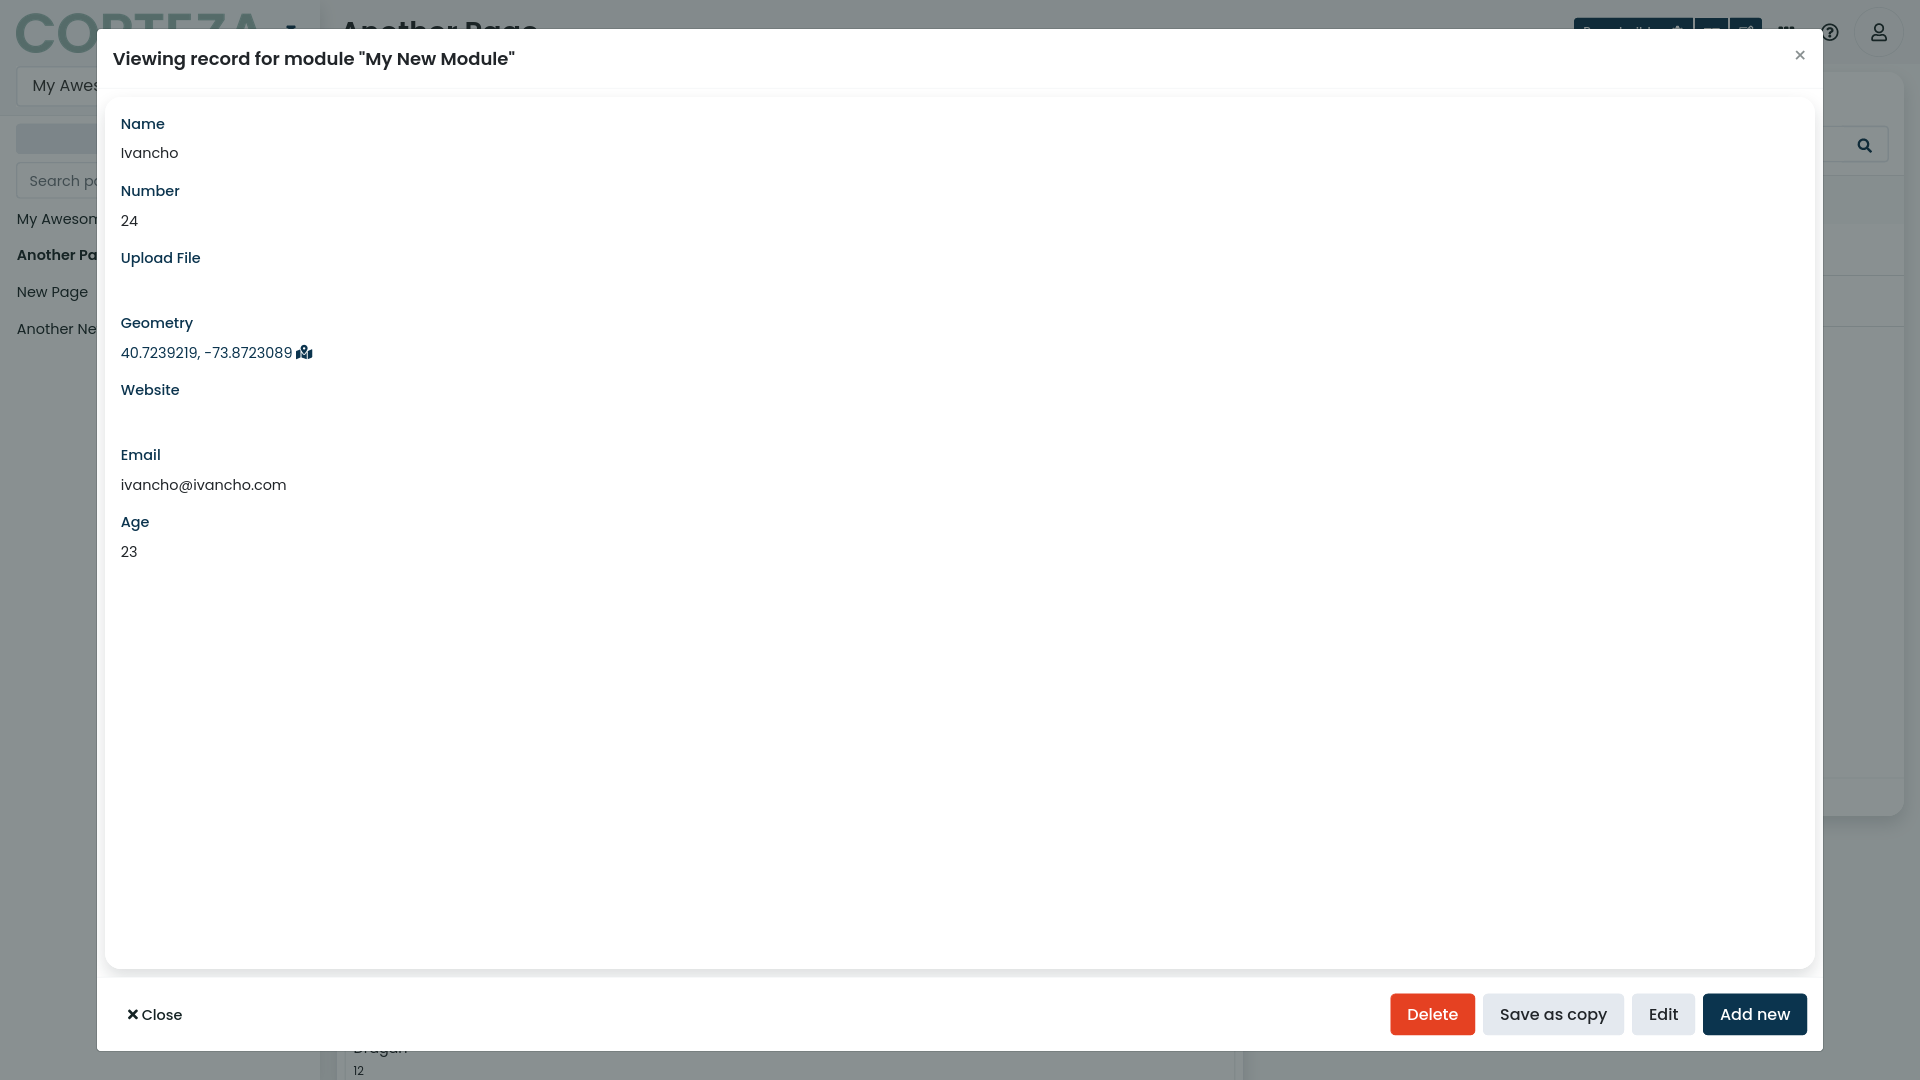This screenshot has height=1080, width=1920.
Task: Click Close button at bottom of modal
Action: tap(154, 1014)
